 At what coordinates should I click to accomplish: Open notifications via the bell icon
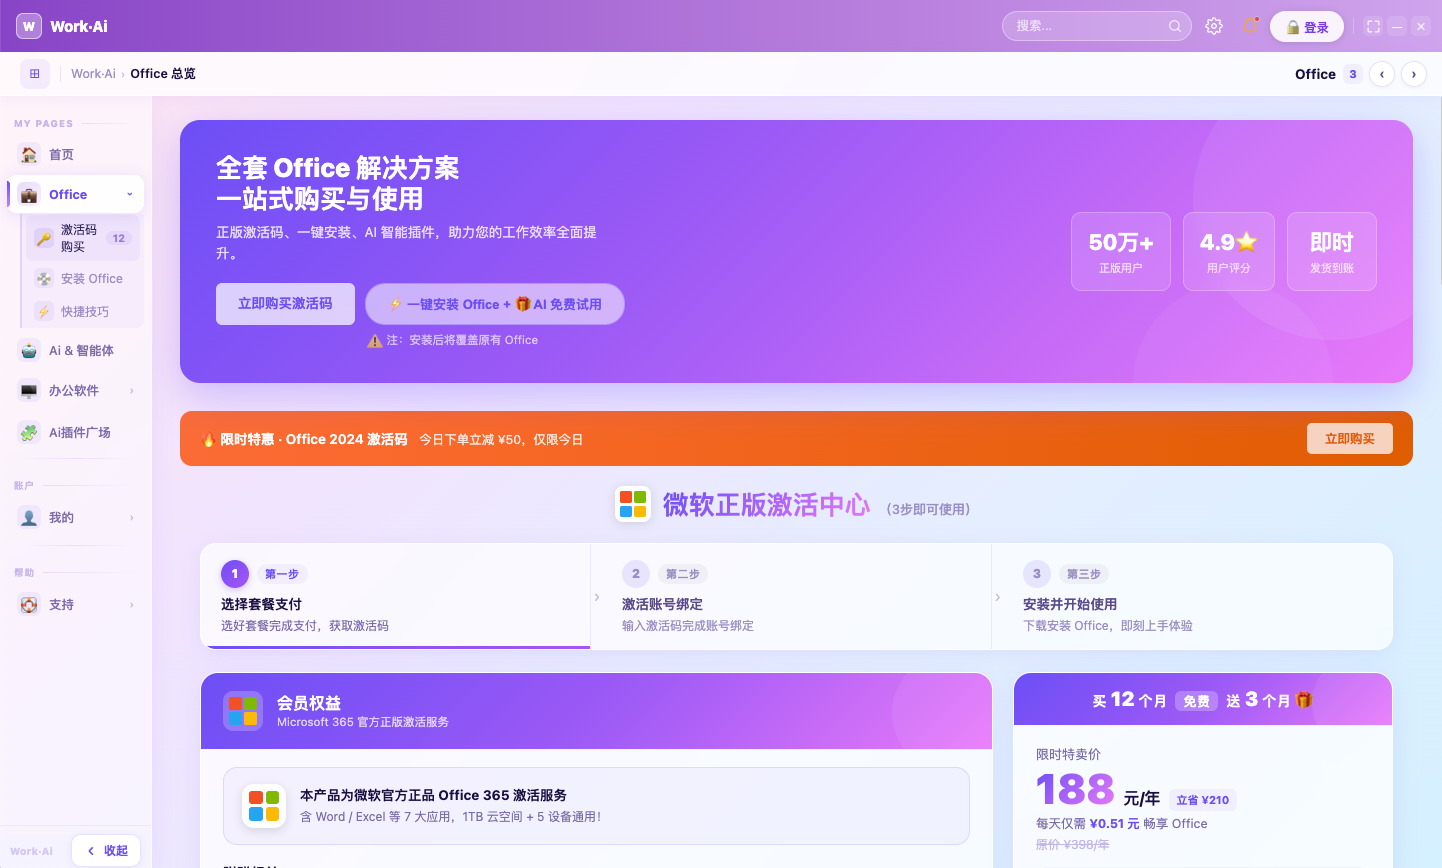point(1250,26)
